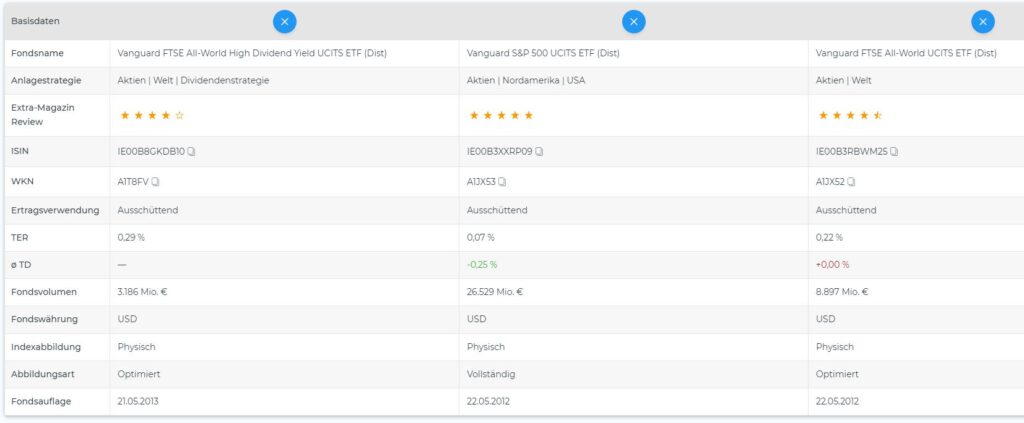Click the TER value 0,22 %
The height and width of the screenshot is (423, 1024).
(x=829, y=238)
